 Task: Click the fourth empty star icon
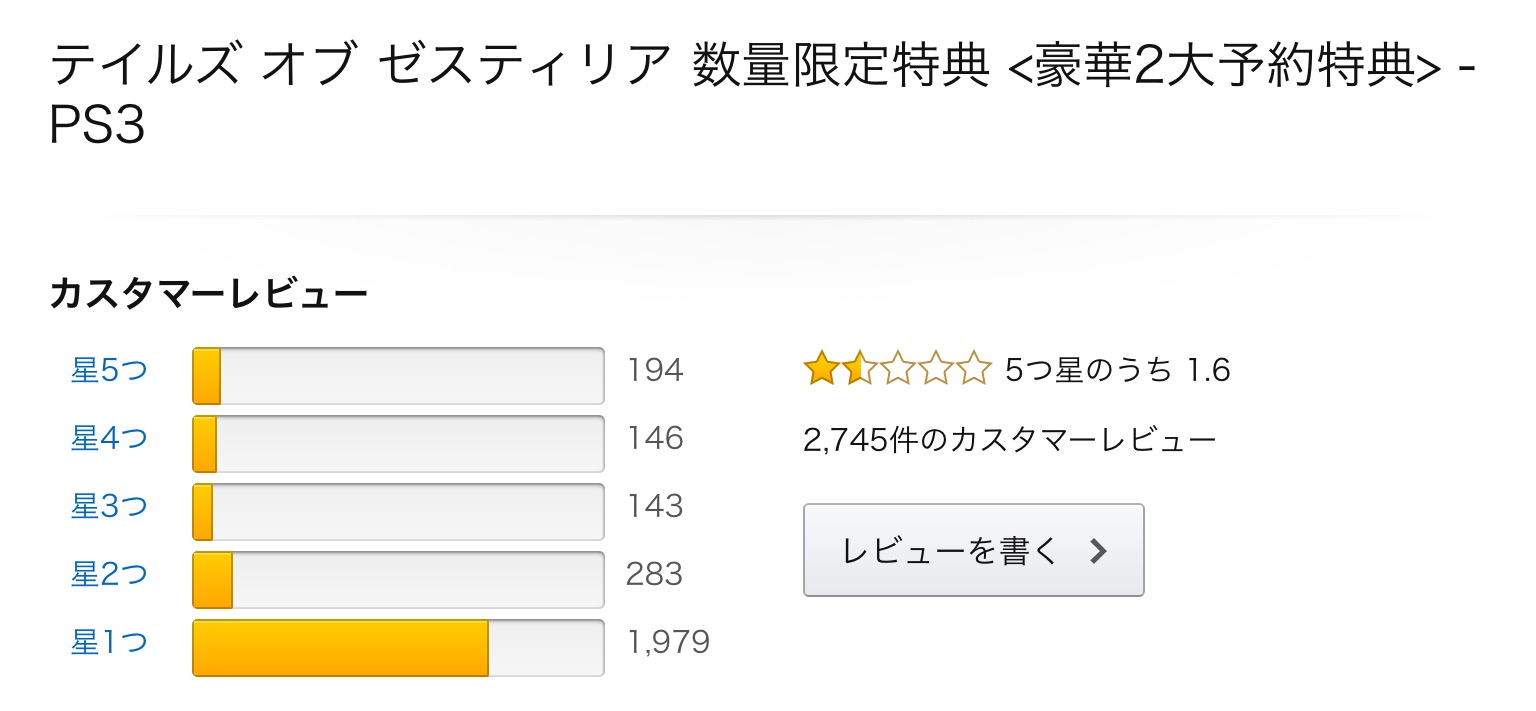click(935, 370)
